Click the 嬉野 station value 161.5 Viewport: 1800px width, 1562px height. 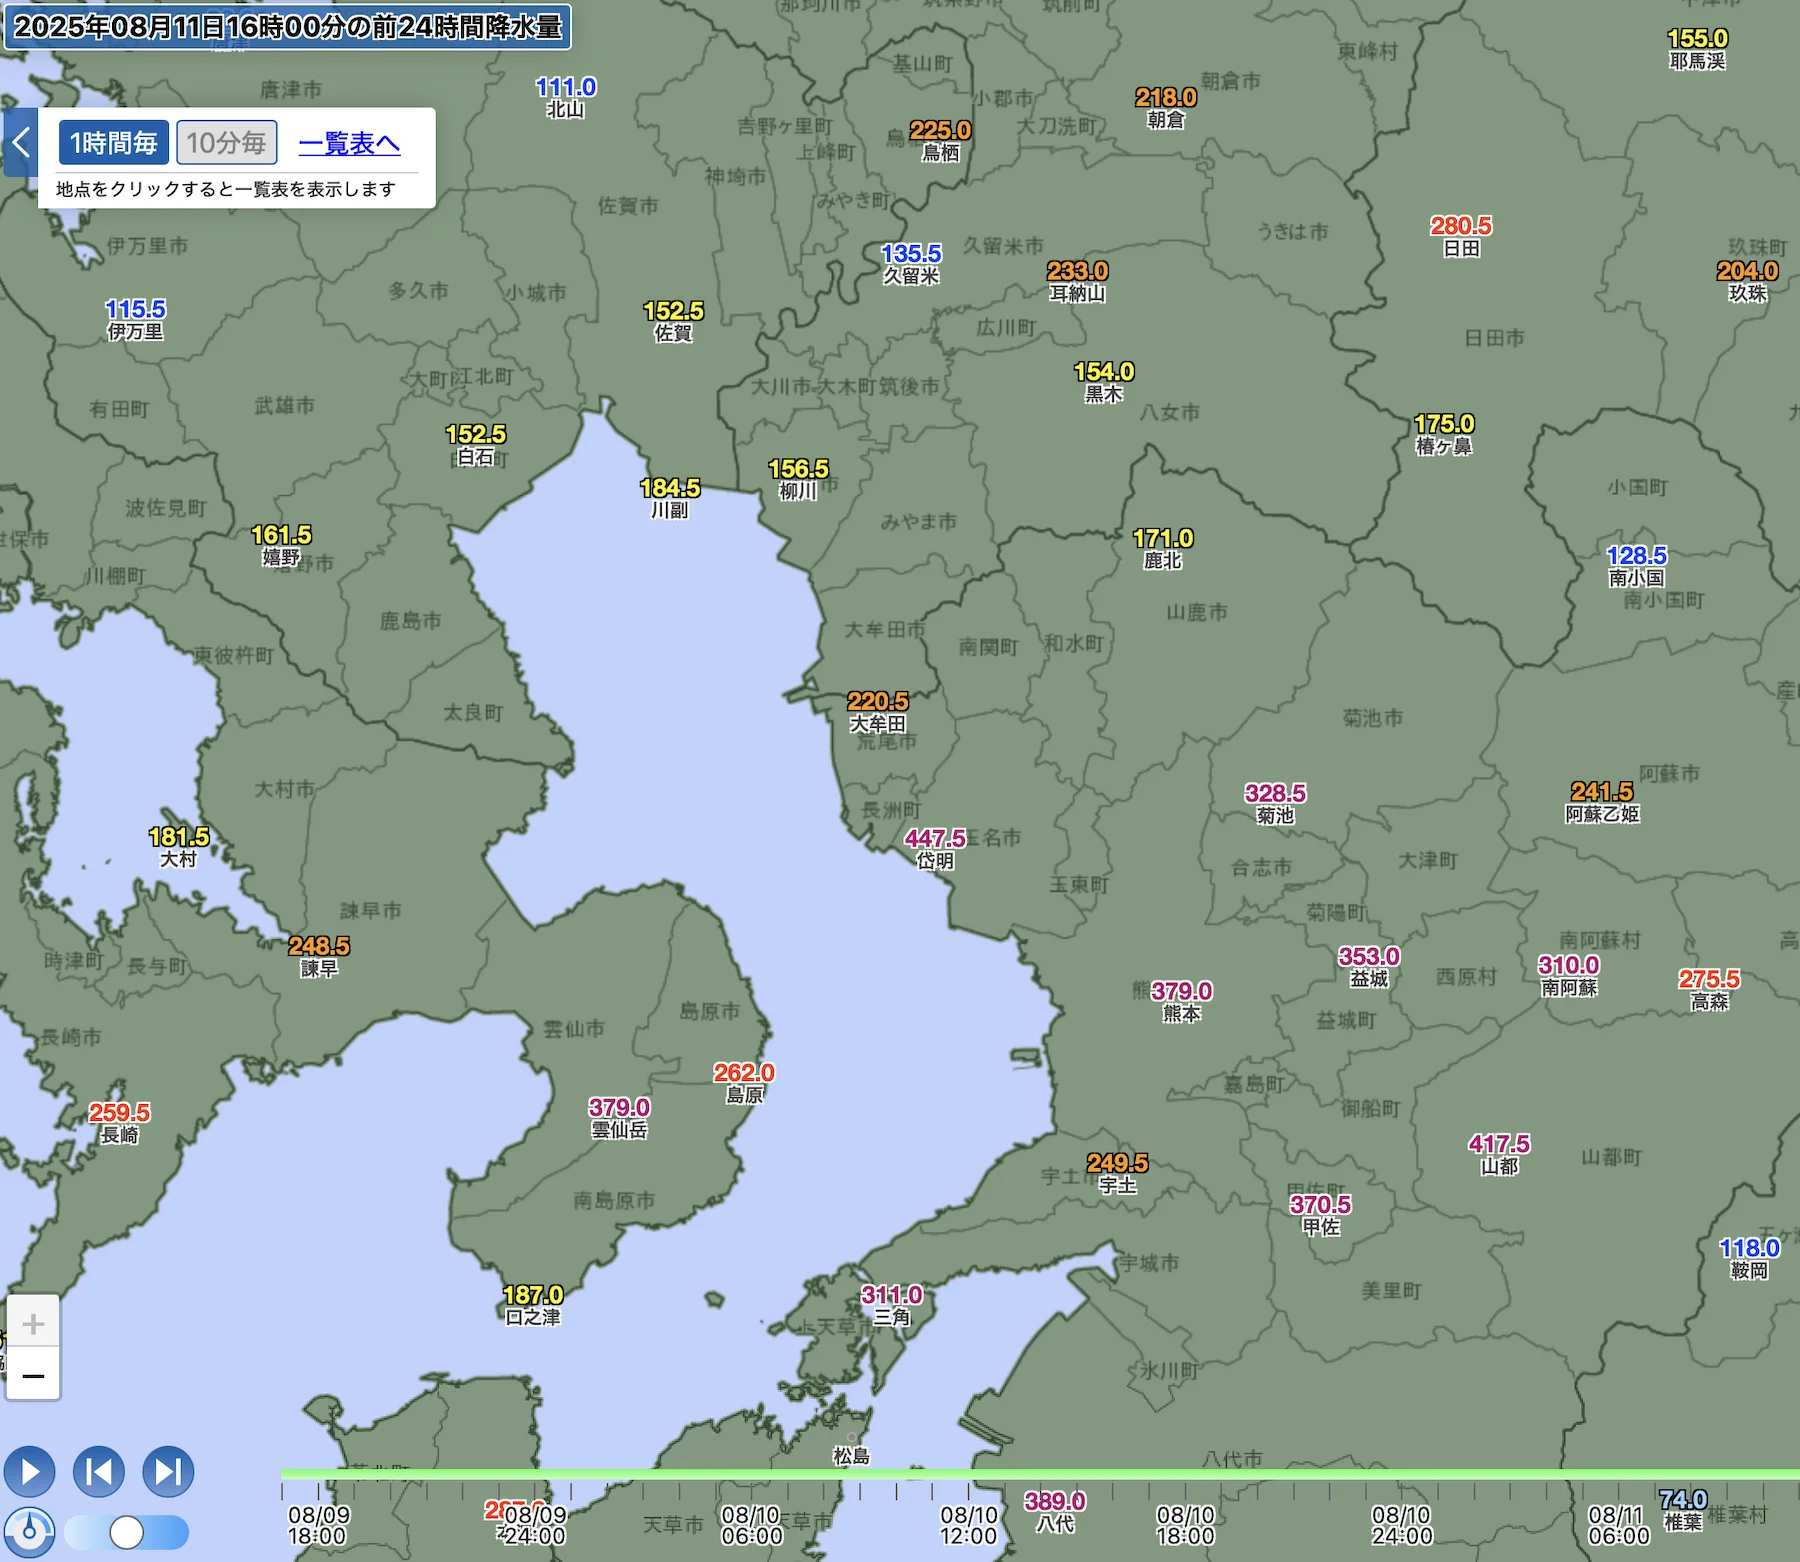[281, 535]
